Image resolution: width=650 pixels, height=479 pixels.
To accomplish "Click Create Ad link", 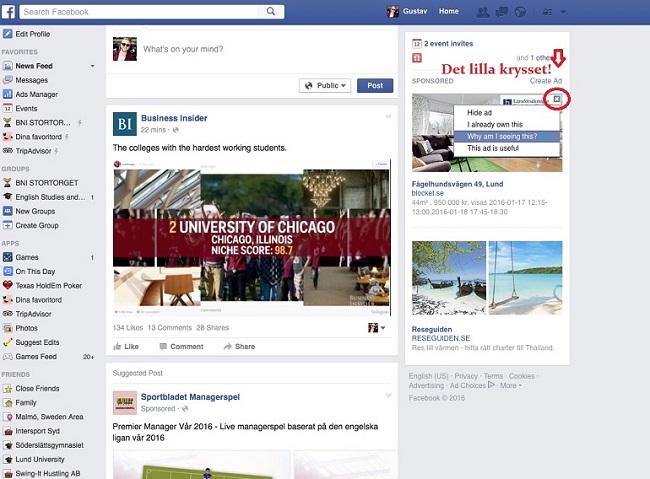I will [x=546, y=81].
